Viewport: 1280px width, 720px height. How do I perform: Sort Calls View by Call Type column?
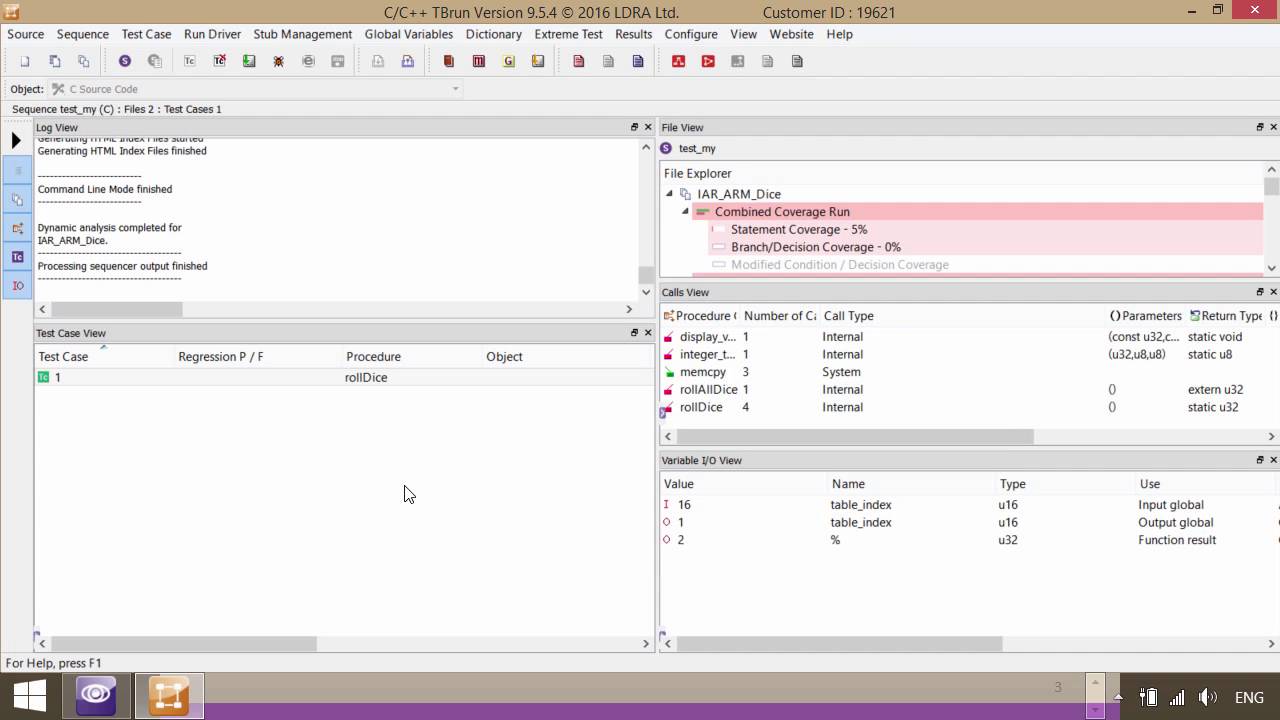point(963,316)
